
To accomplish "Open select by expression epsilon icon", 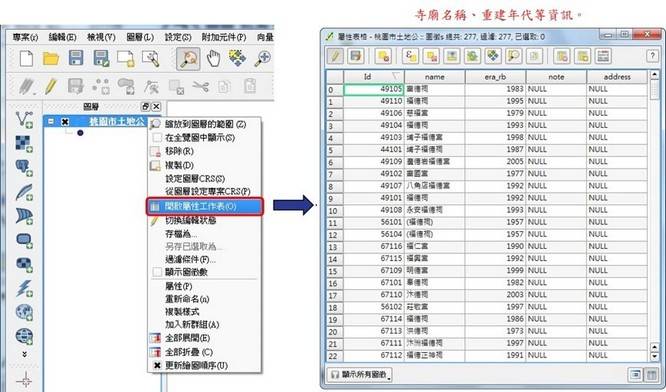I will pos(411,56).
